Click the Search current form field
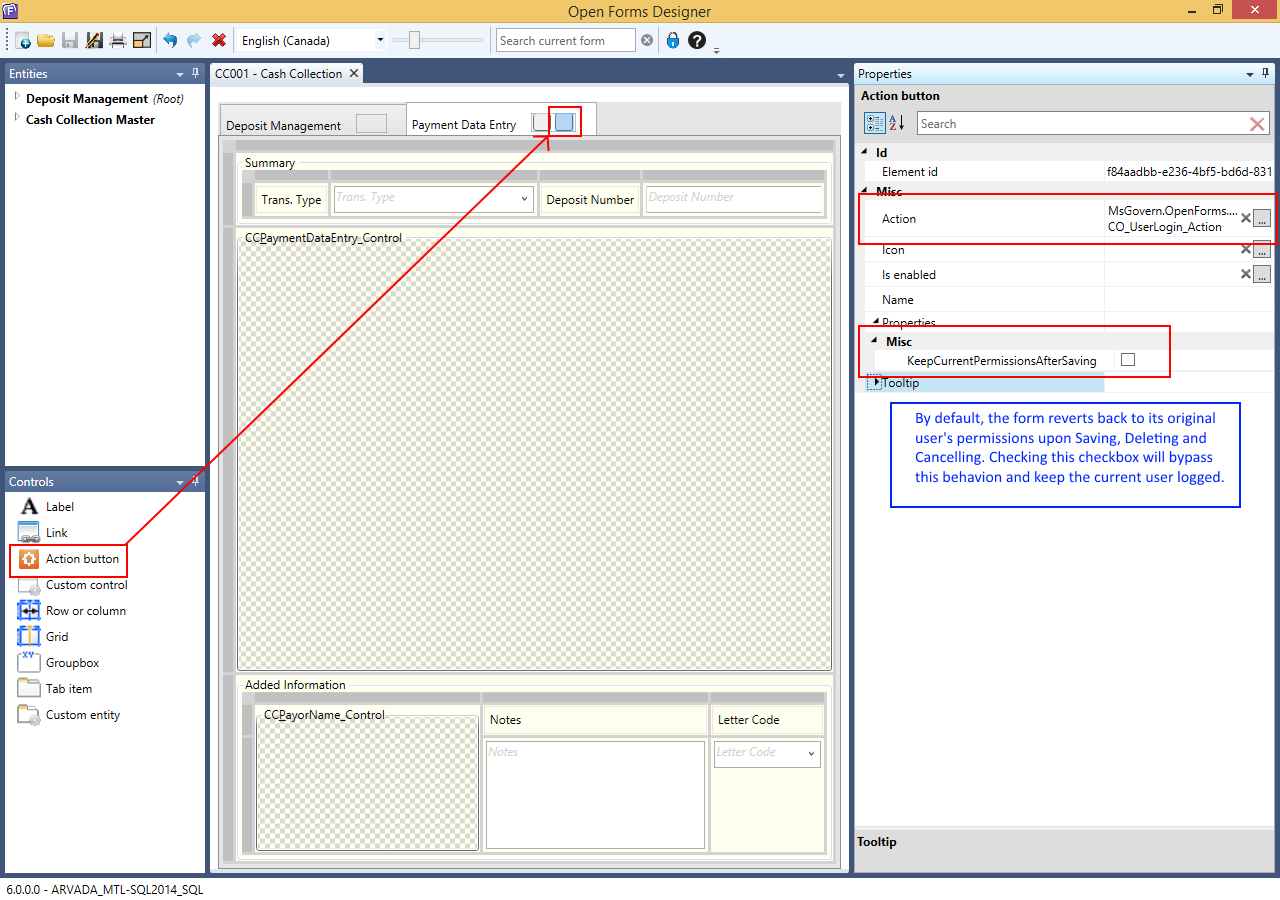 click(565, 41)
